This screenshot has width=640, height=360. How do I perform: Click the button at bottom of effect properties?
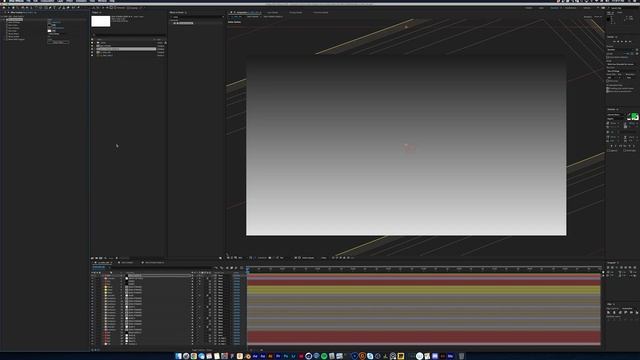coord(58,42)
